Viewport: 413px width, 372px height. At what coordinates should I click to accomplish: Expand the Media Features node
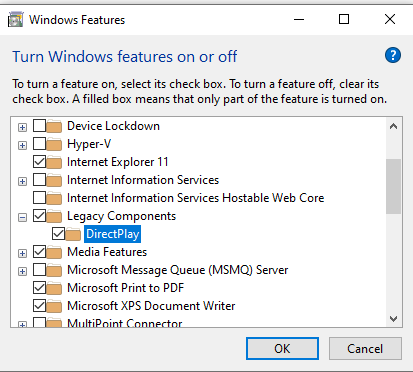click(x=22, y=253)
